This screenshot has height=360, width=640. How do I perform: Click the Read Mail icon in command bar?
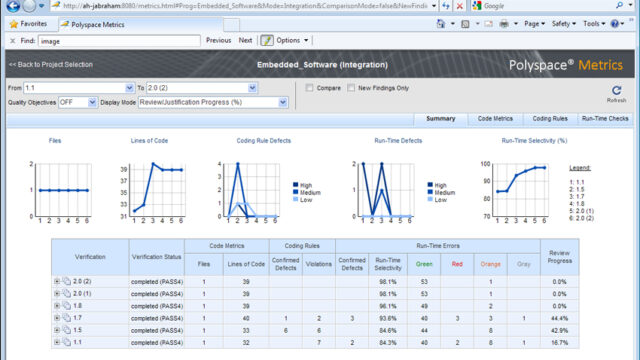[489, 24]
